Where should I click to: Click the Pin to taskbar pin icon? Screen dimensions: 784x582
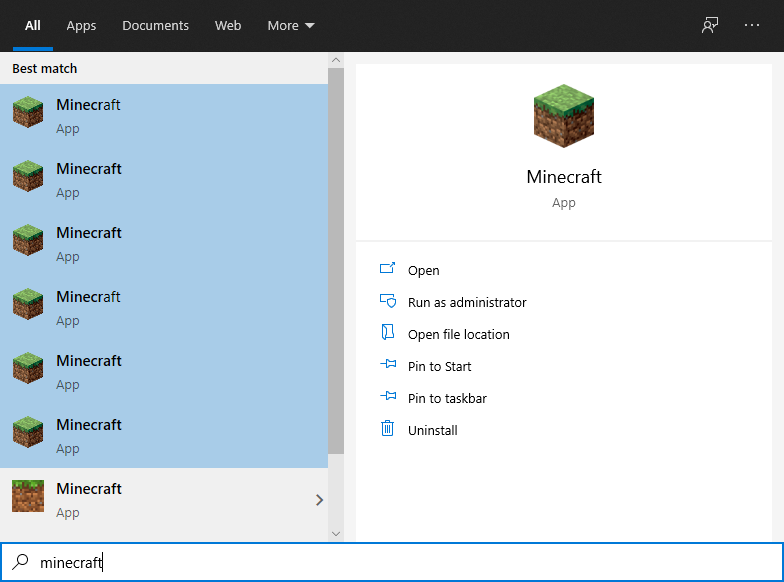coord(388,396)
